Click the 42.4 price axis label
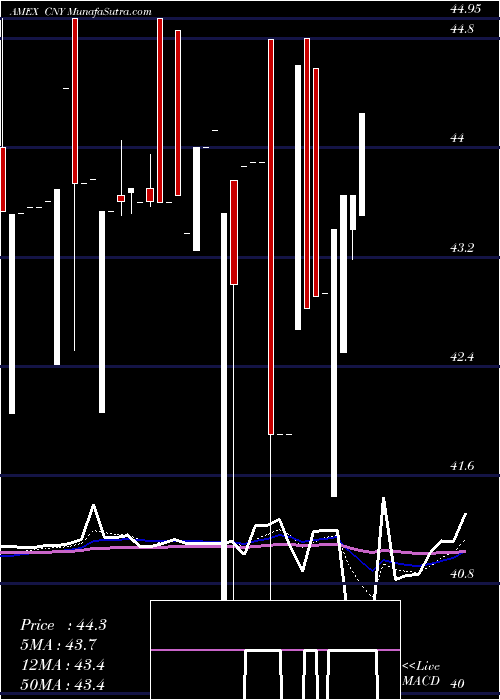 tap(462, 357)
